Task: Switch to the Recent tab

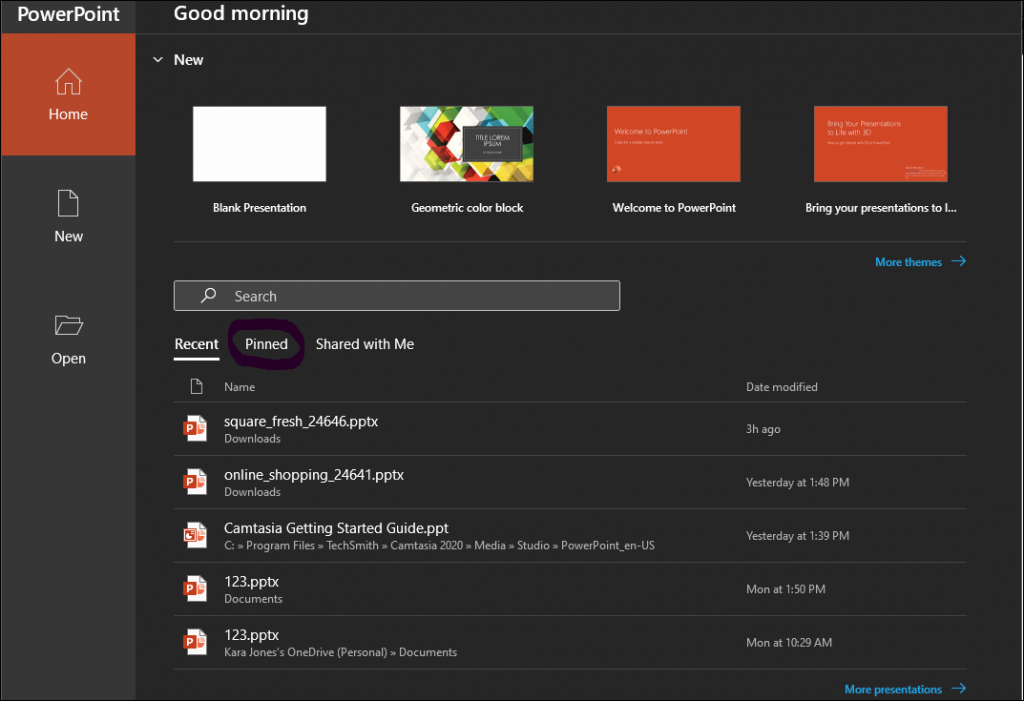Action: click(x=197, y=344)
